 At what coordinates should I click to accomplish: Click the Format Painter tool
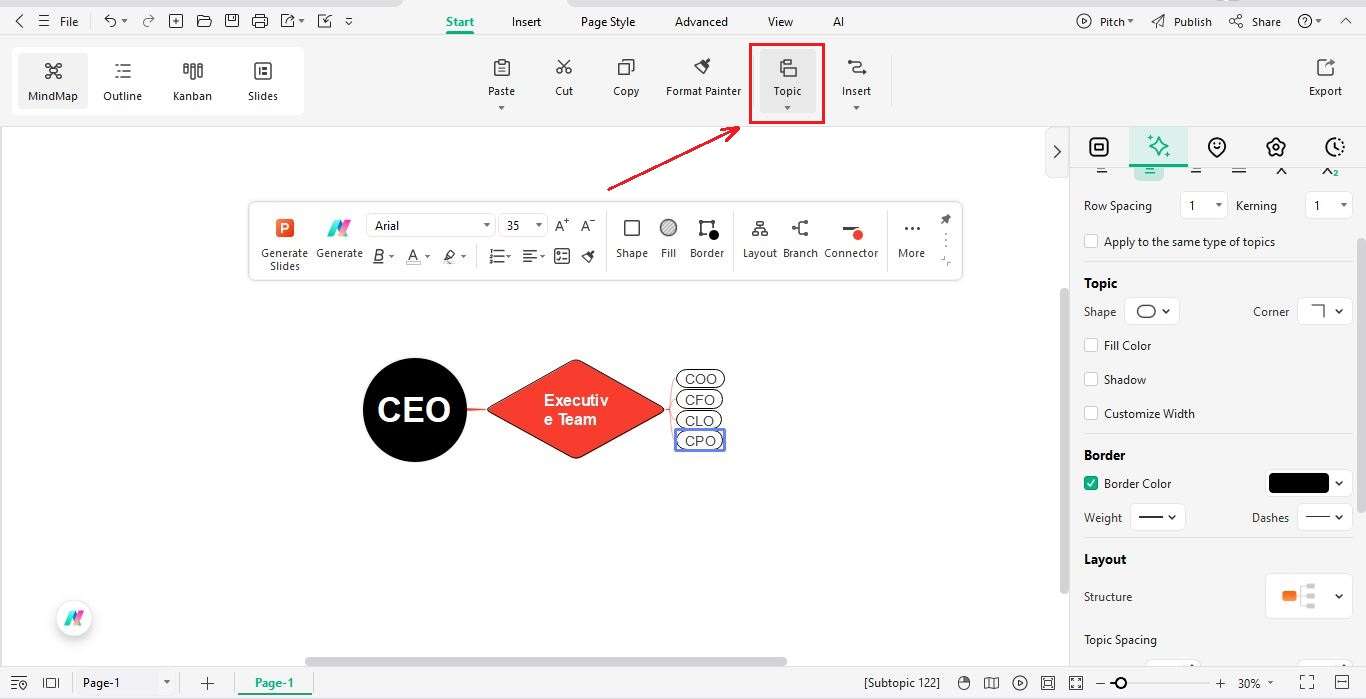tap(703, 75)
